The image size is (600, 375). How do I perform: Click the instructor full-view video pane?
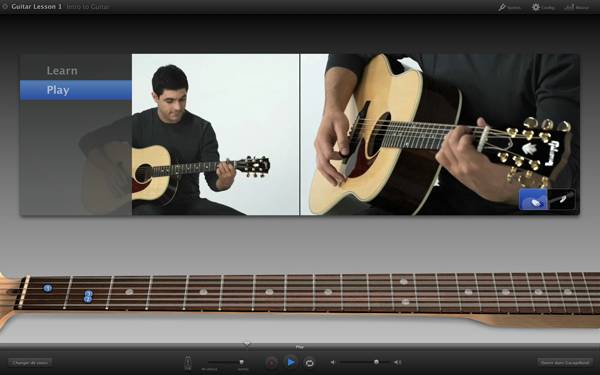pyautogui.click(x=215, y=134)
